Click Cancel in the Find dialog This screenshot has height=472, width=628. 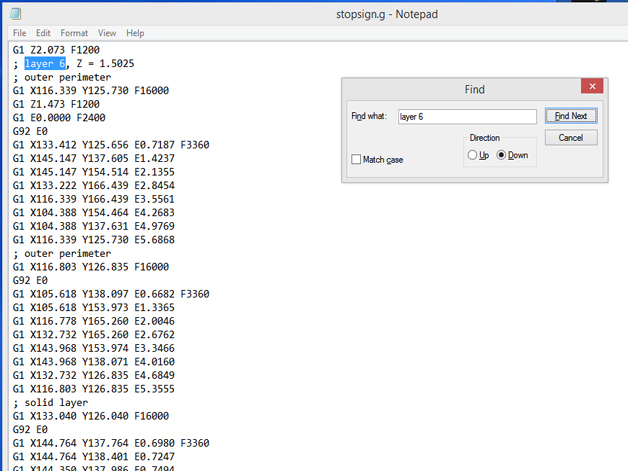point(571,138)
